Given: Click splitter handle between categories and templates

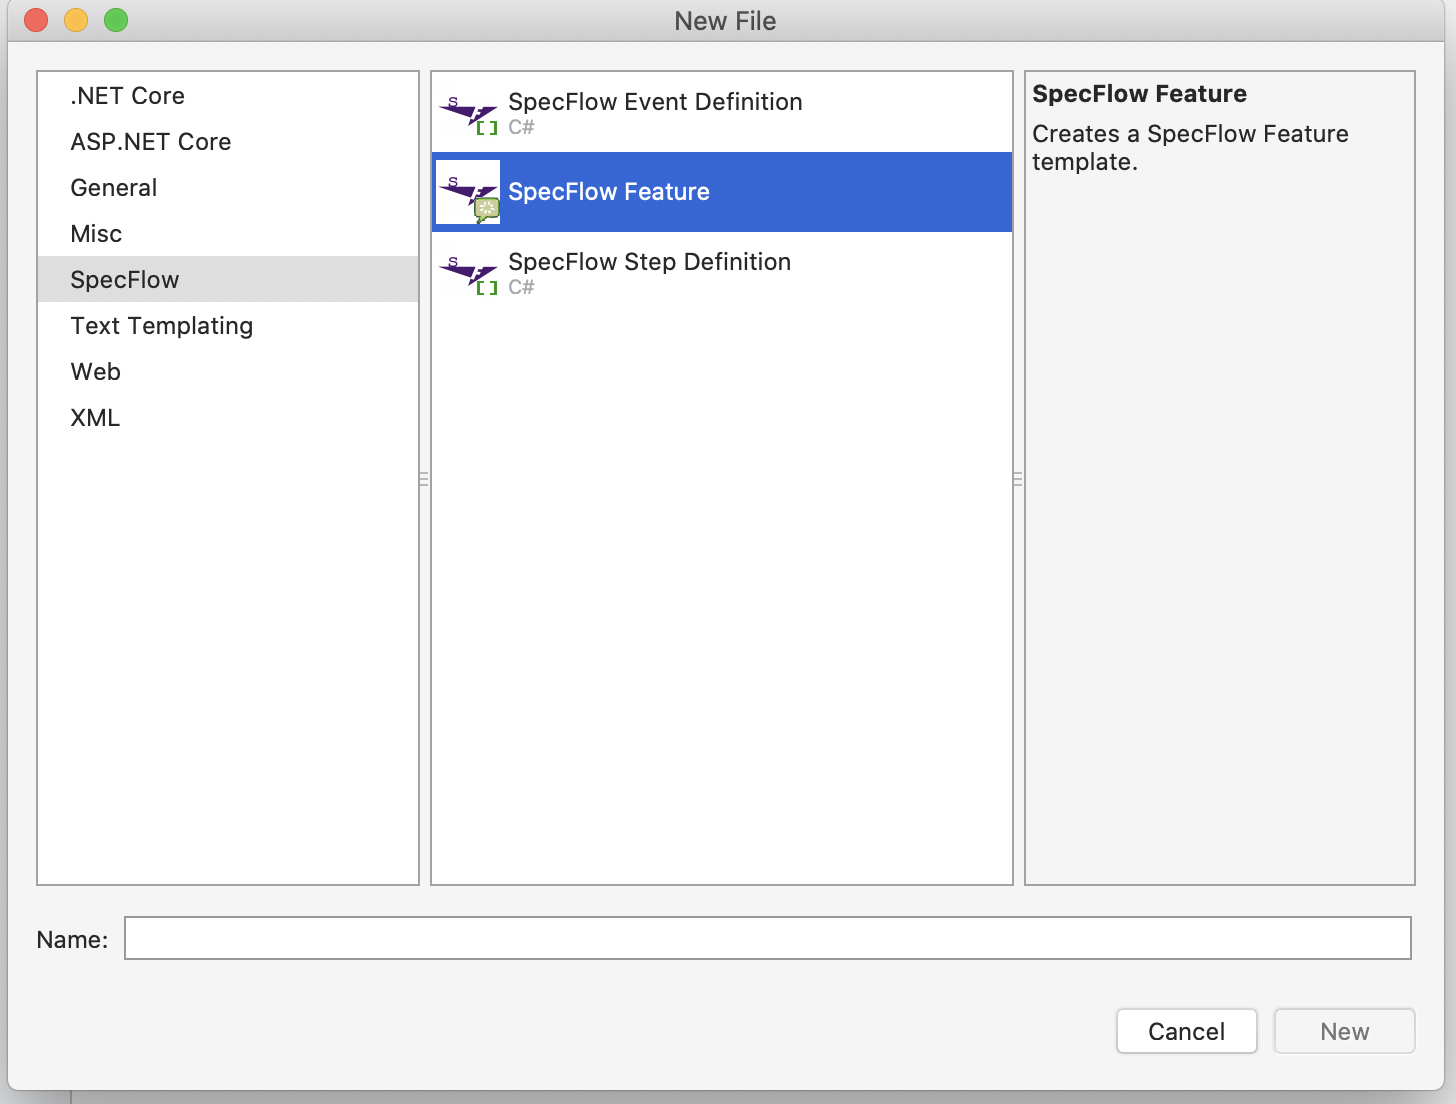Looking at the screenshot, I should point(424,479).
